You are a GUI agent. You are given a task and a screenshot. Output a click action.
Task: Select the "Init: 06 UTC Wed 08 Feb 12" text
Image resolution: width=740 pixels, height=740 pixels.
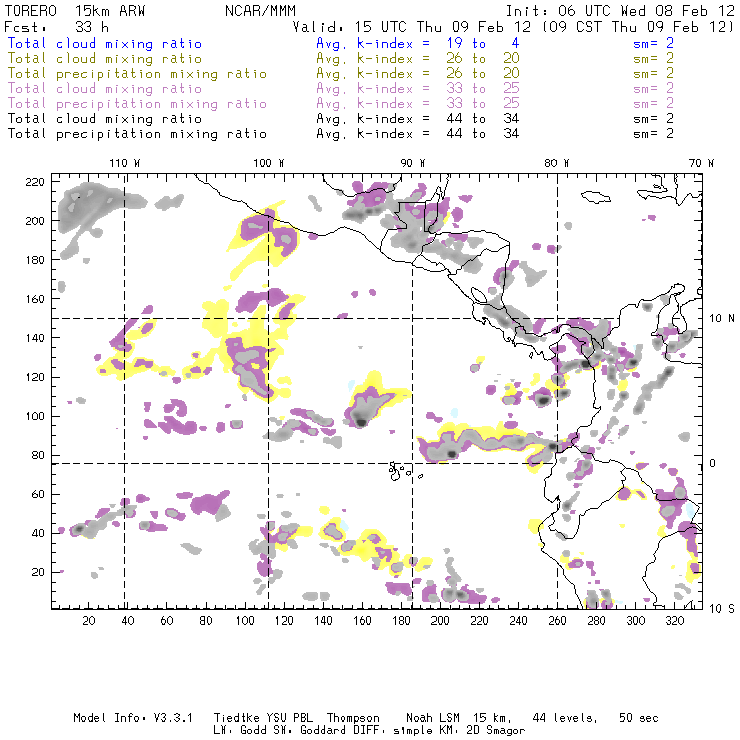620,11
